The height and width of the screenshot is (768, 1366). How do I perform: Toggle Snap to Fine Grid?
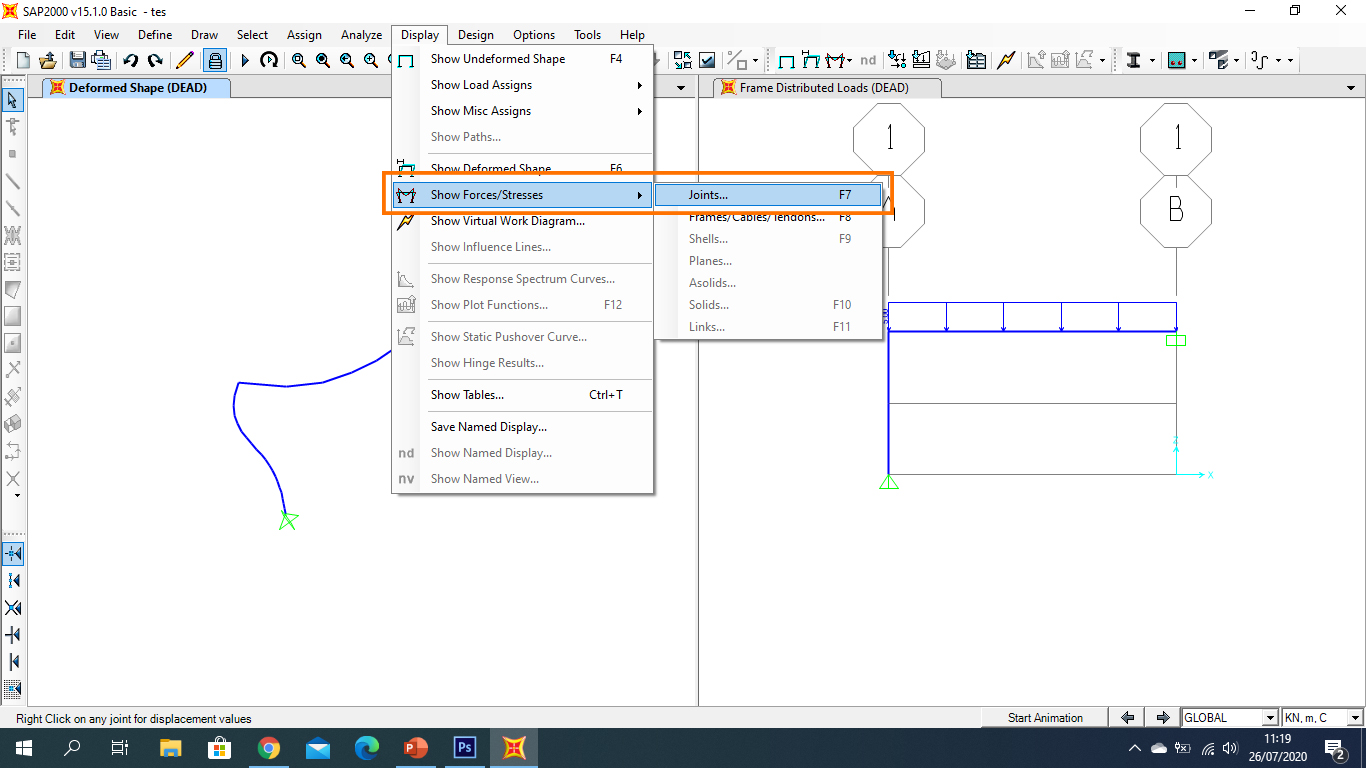click(x=13, y=688)
